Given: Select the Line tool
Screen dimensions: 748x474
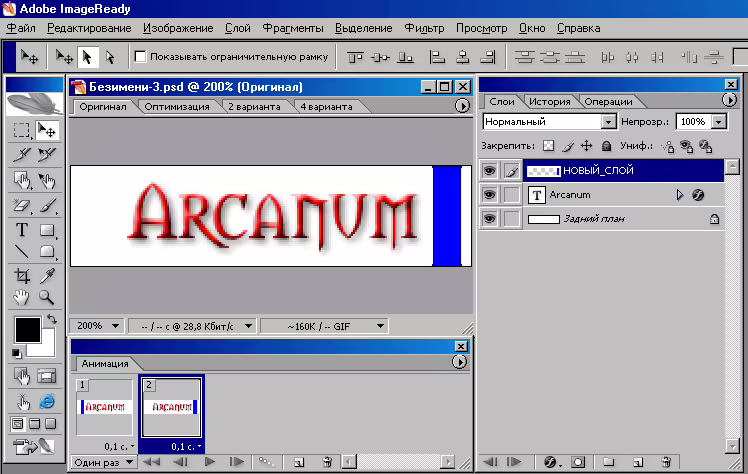Looking at the screenshot, I should (21, 251).
